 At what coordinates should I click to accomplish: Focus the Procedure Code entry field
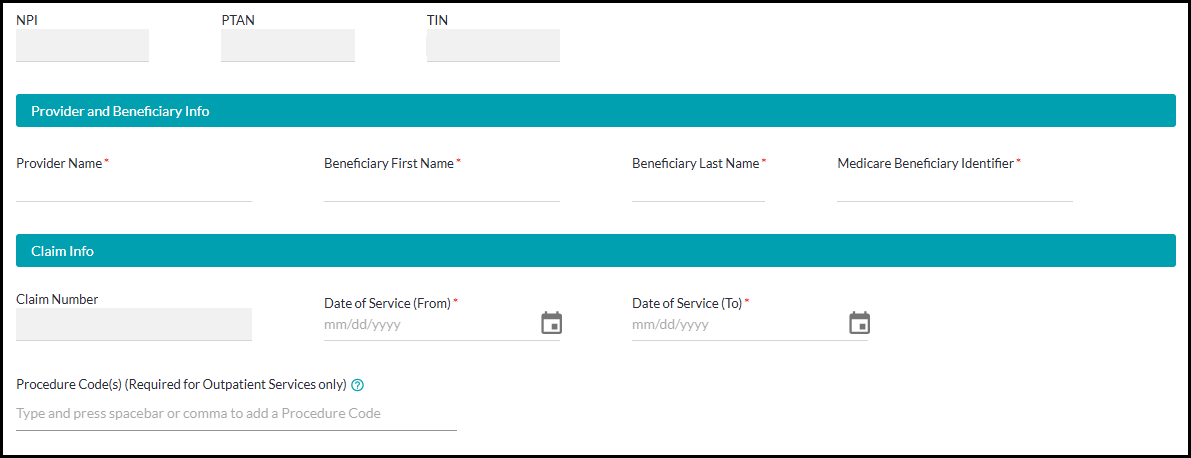click(236, 414)
